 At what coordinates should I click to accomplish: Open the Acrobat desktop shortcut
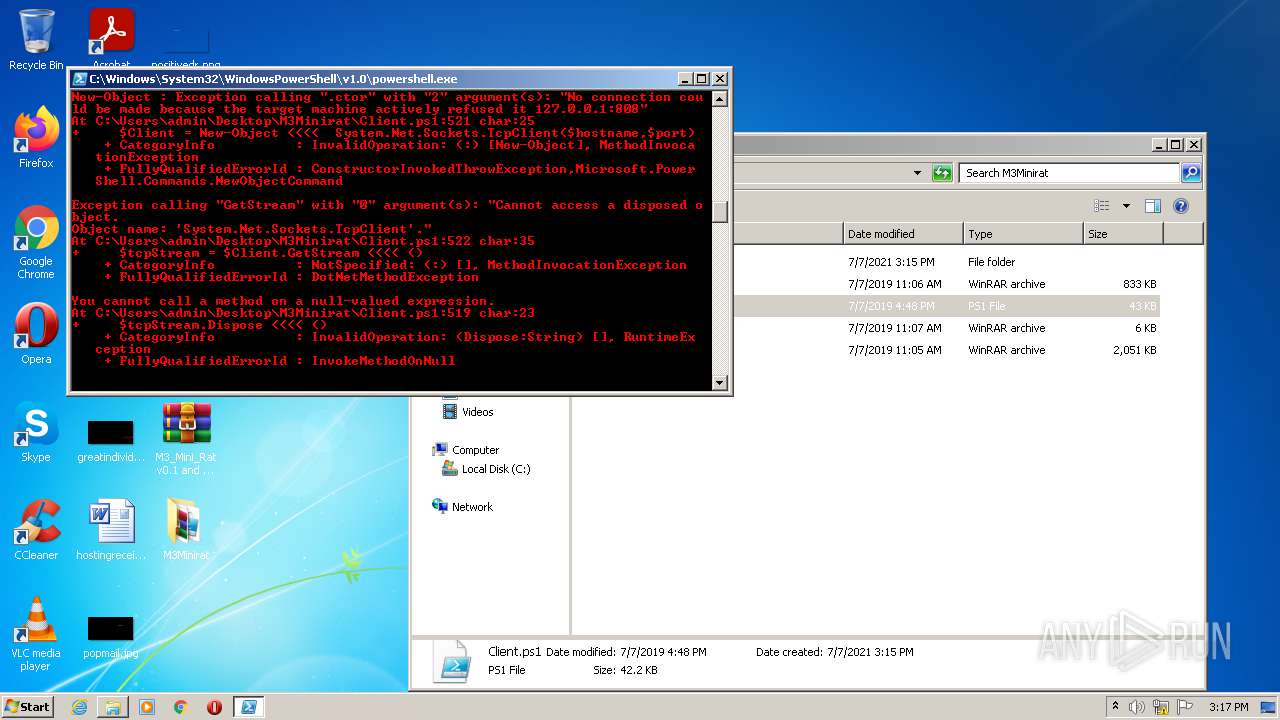pos(111,39)
